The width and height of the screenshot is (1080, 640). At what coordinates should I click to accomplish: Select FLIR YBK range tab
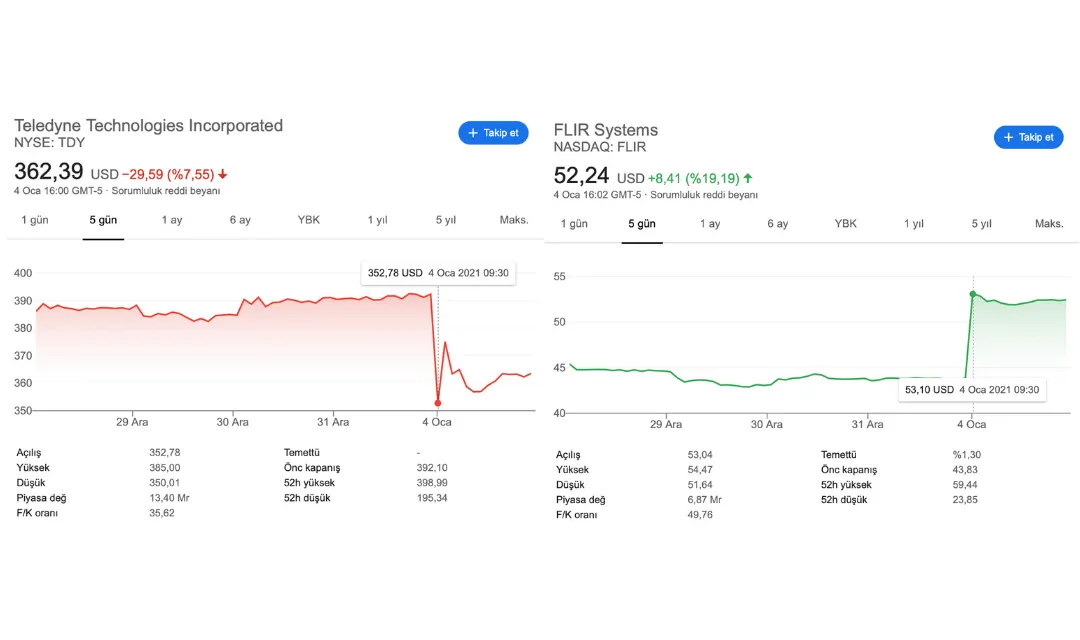[845, 223]
